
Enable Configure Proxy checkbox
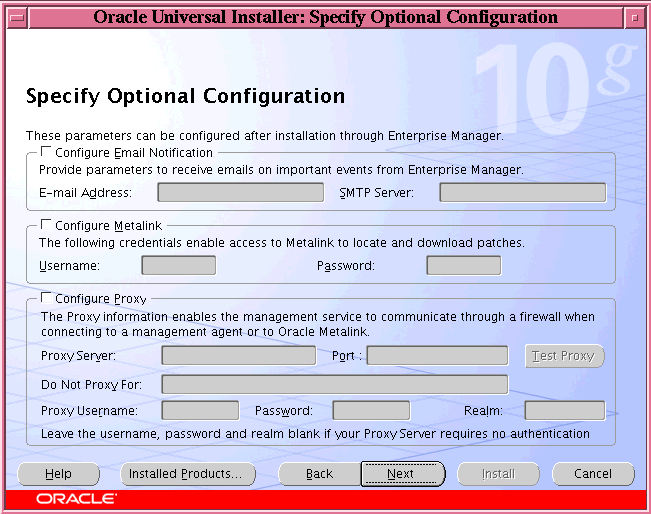[46, 298]
